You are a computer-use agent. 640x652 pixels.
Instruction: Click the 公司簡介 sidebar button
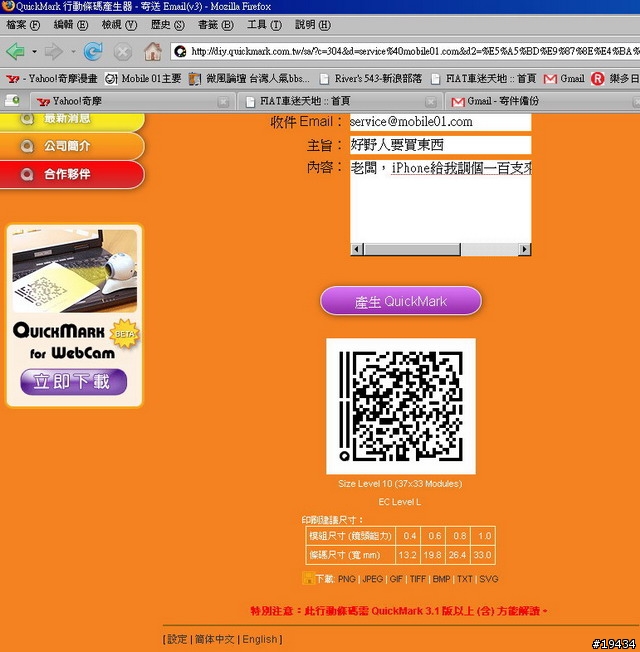tap(72, 146)
